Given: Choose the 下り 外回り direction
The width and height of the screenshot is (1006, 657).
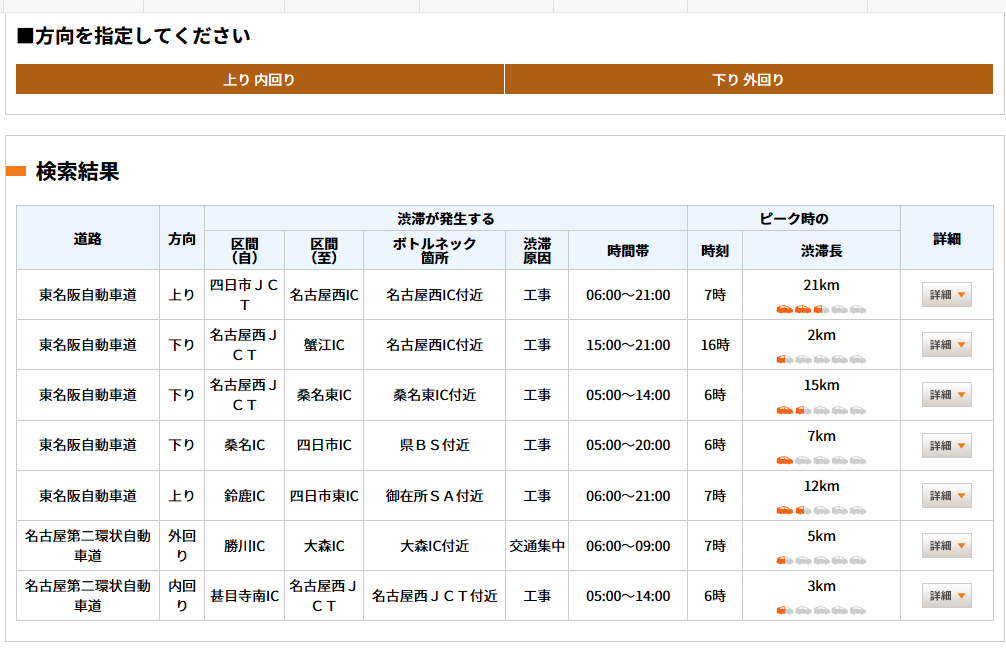Looking at the screenshot, I should point(748,80).
